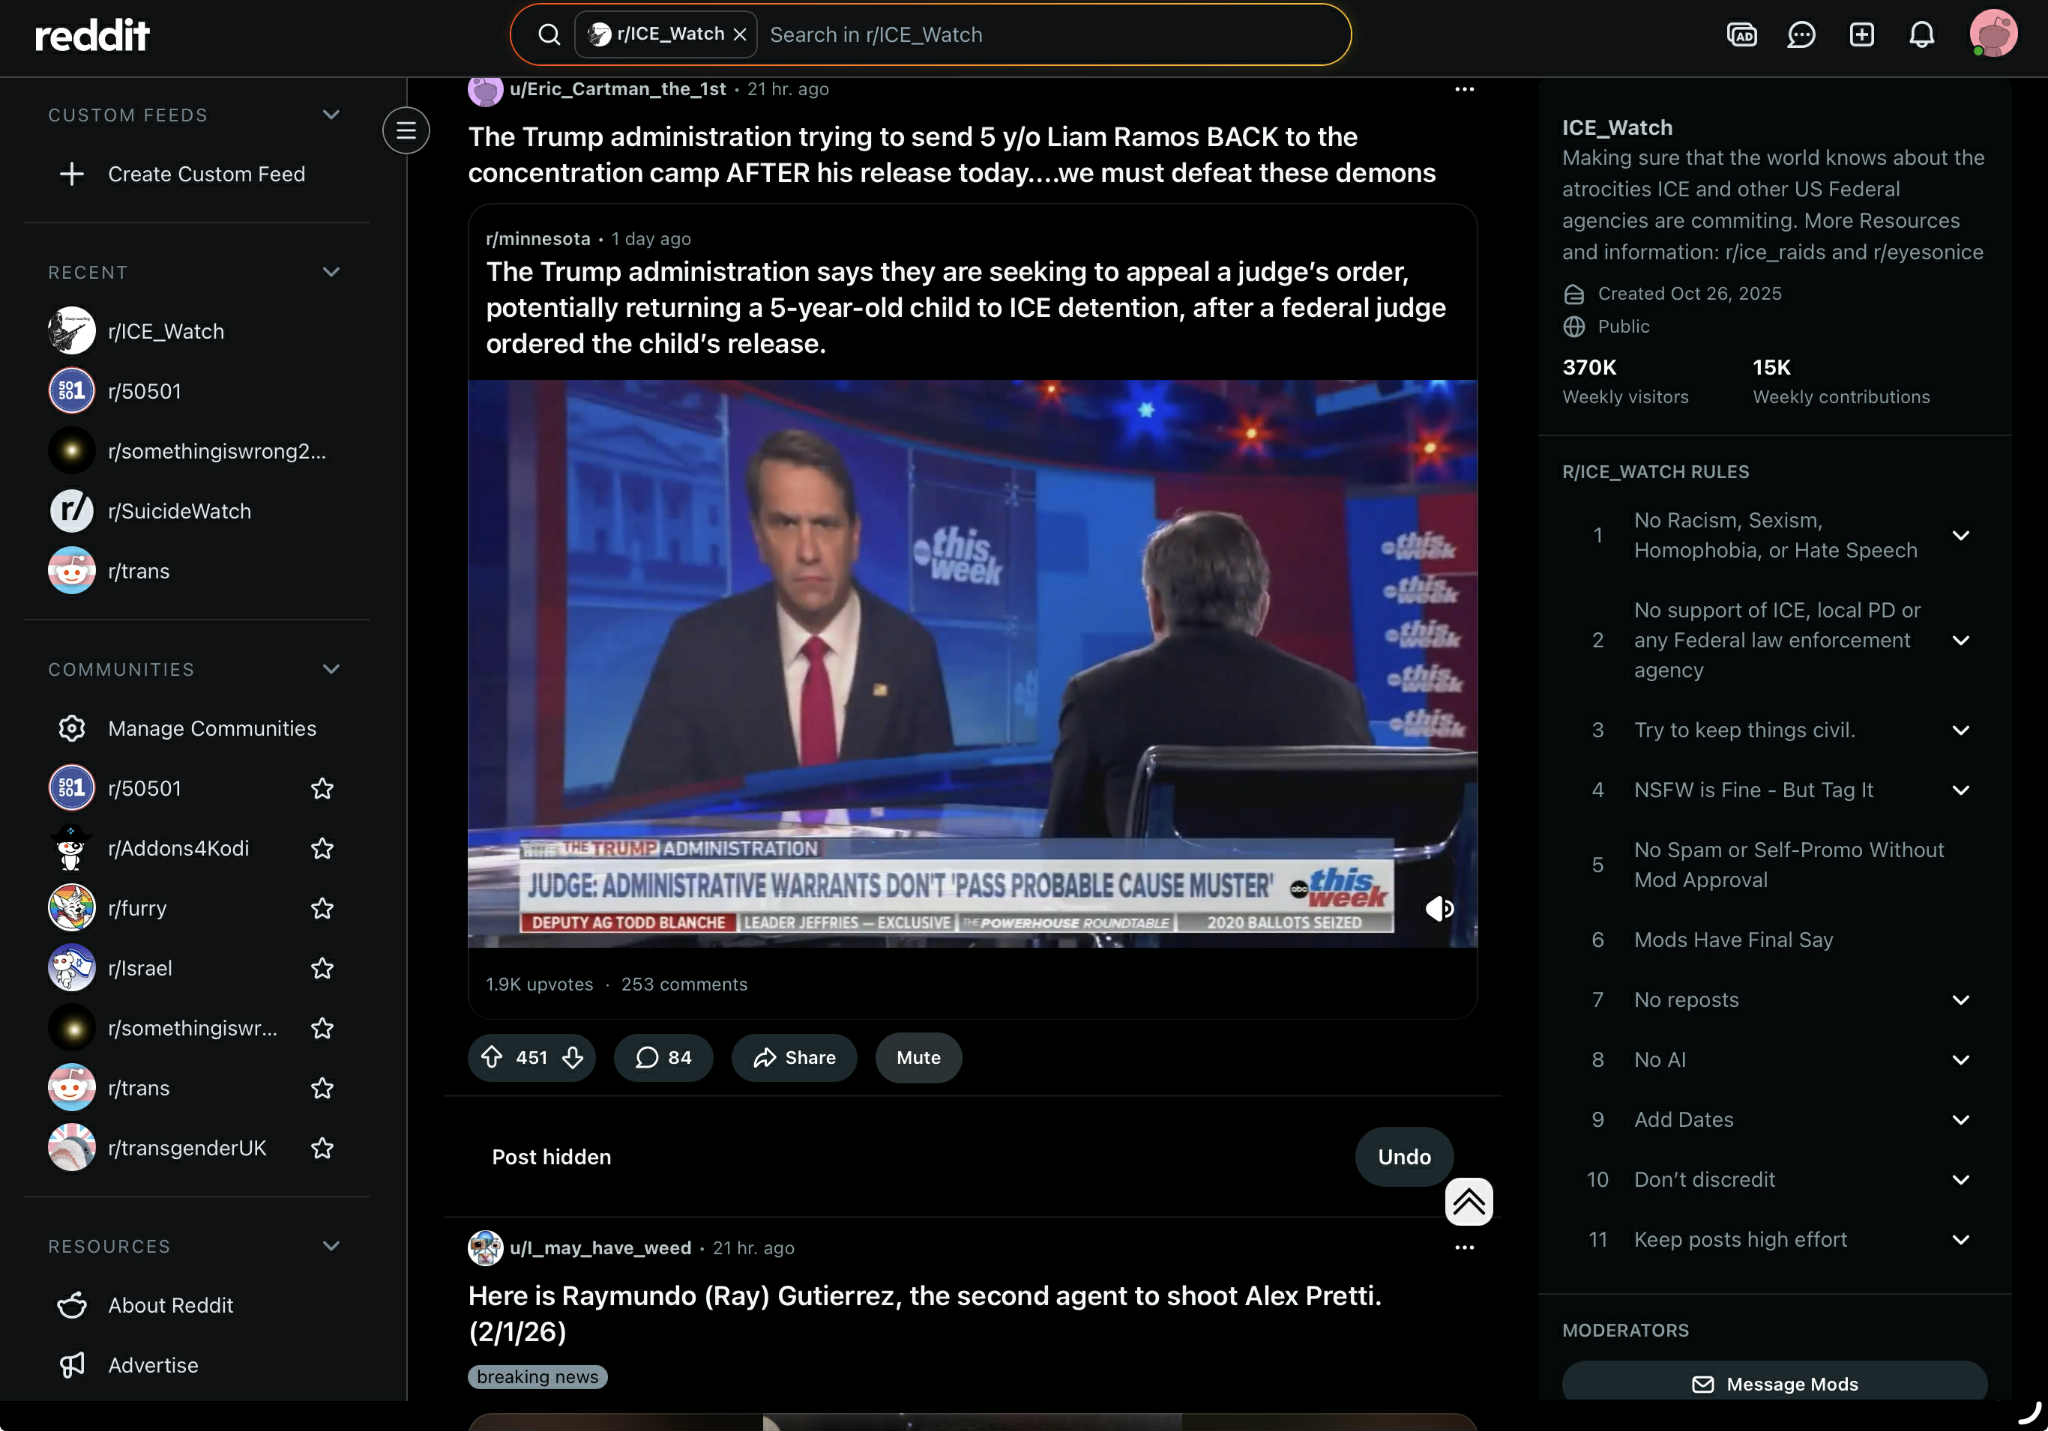Downvote the Liam Ramos post
Viewport: 2048px width, 1431px height.
point(573,1057)
